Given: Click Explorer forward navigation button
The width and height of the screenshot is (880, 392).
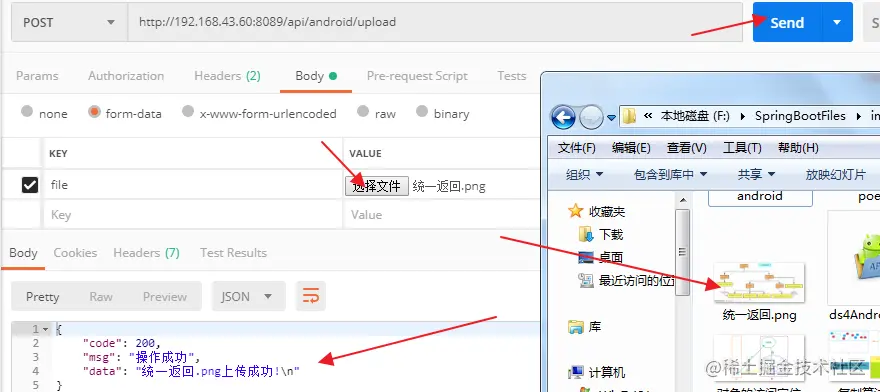Looking at the screenshot, I should coord(592,117).
